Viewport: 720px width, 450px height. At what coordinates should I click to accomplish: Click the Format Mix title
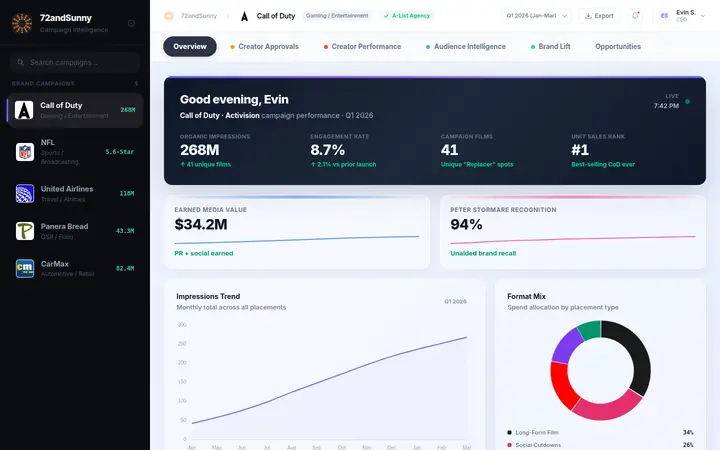[x=526, y=297]
